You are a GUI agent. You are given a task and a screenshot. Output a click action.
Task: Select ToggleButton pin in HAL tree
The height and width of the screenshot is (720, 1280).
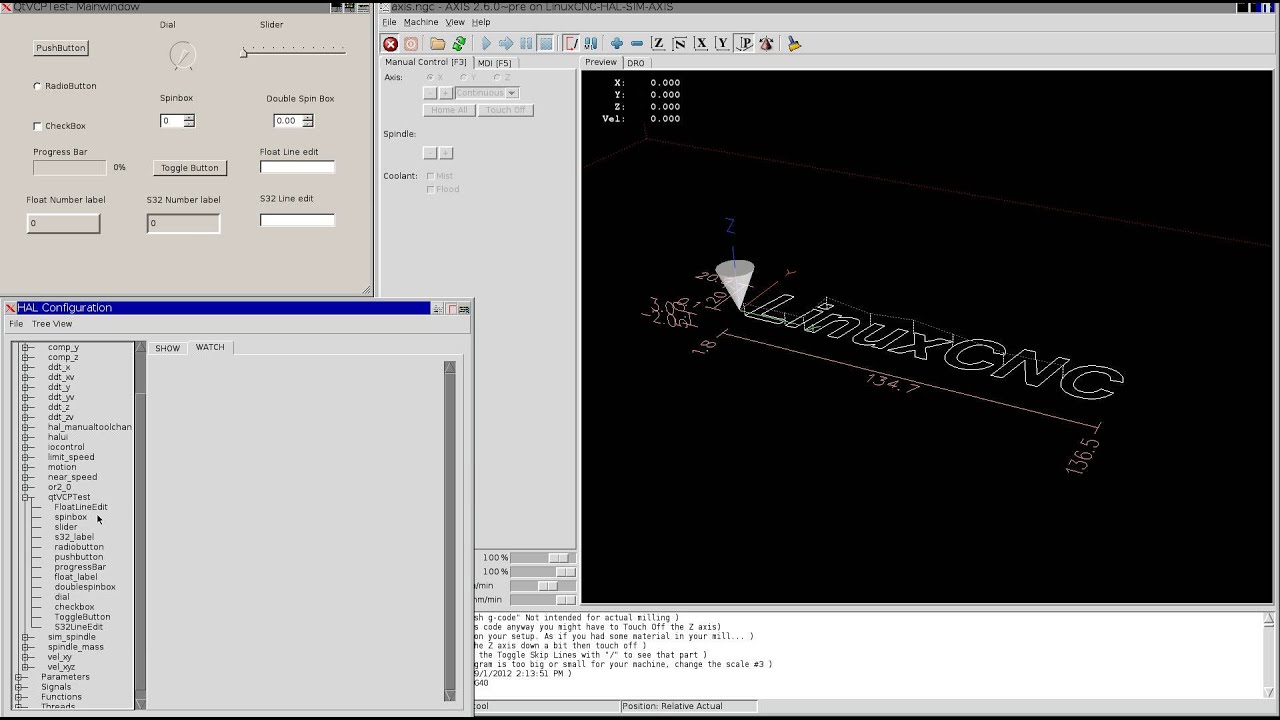click(x=82, y=617)
